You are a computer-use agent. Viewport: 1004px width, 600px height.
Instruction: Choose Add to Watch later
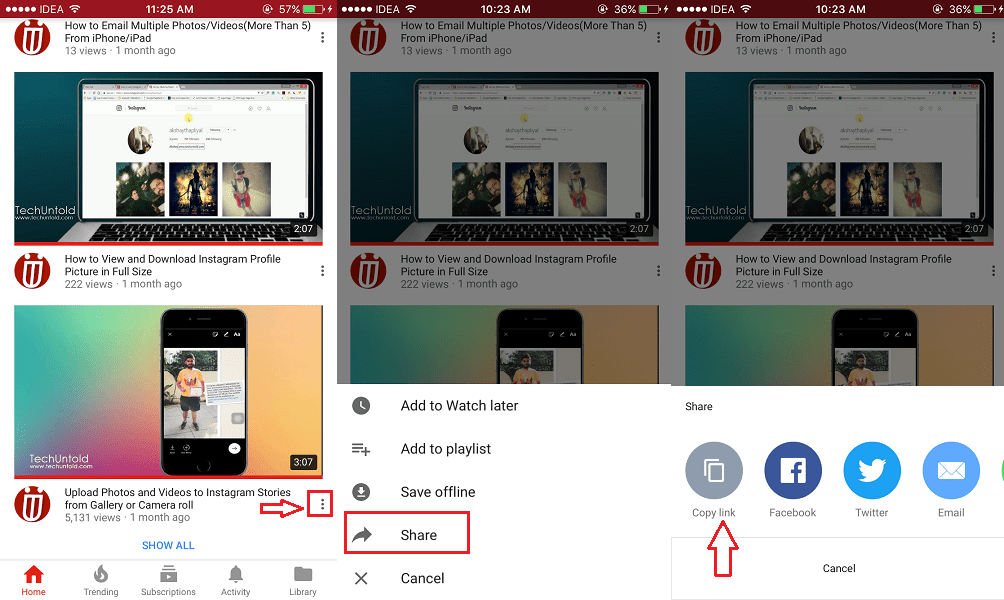459,405
